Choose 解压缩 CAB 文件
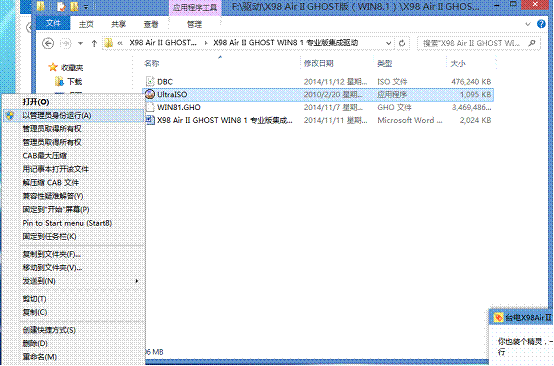Viewport: 554px width, 366px height. pos(74,182)
